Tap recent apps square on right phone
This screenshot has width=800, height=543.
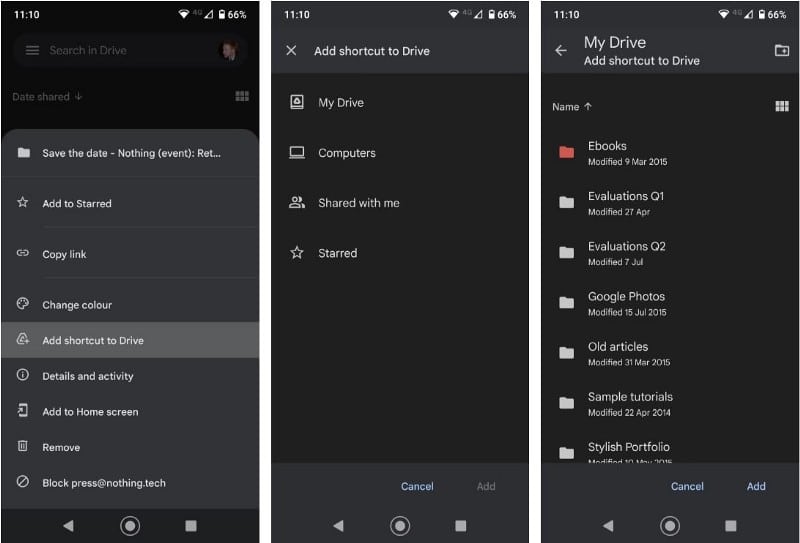pyautogui.click(x=730, y=526)
